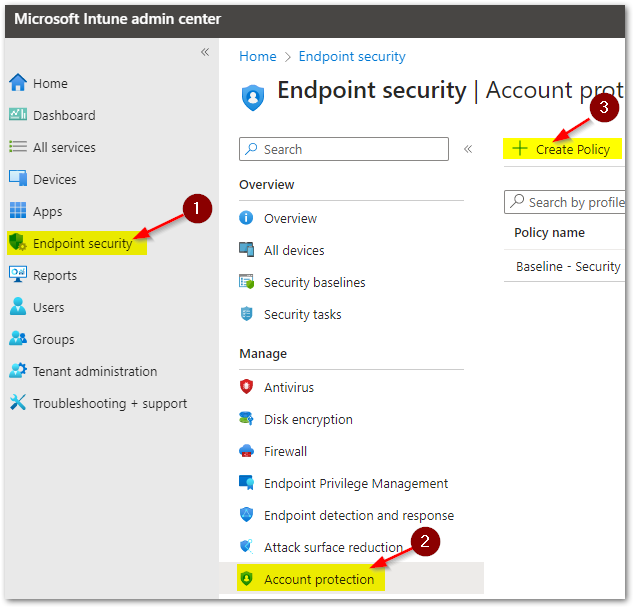634x608 pixels.
Task: Click the Home house icon in sidebar
Action: coord(18,82)
